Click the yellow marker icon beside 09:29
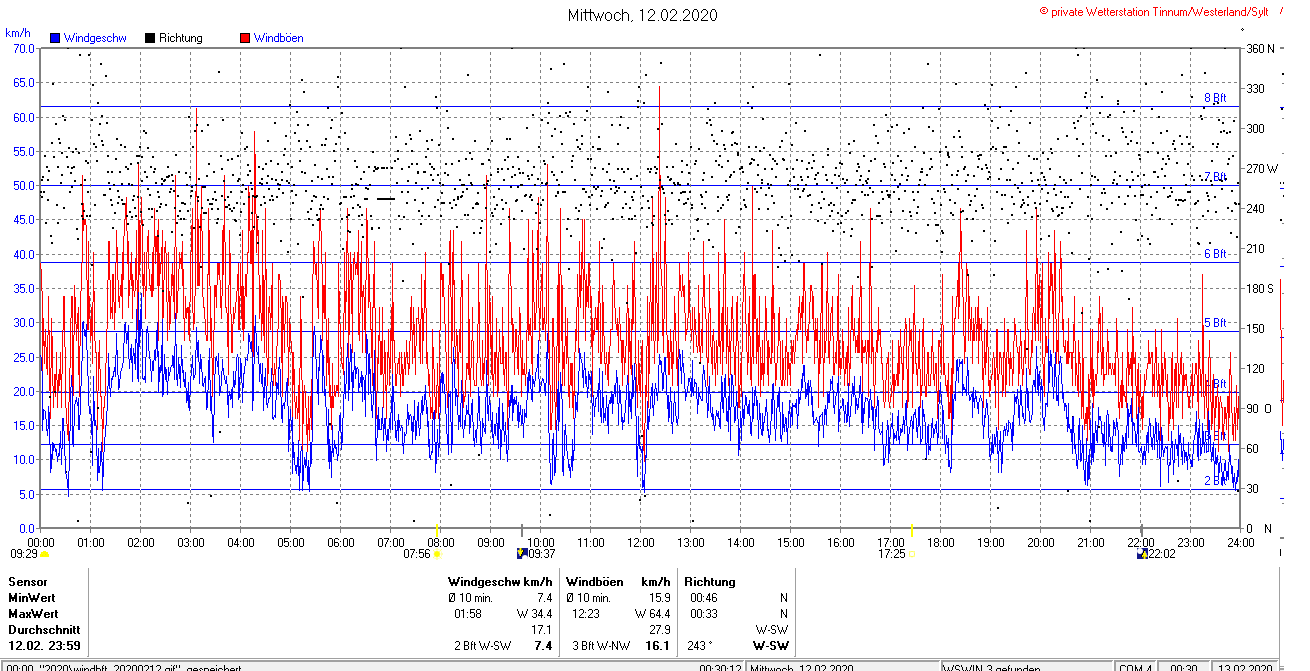This screenshot has height=671, width=1310. 44,553
